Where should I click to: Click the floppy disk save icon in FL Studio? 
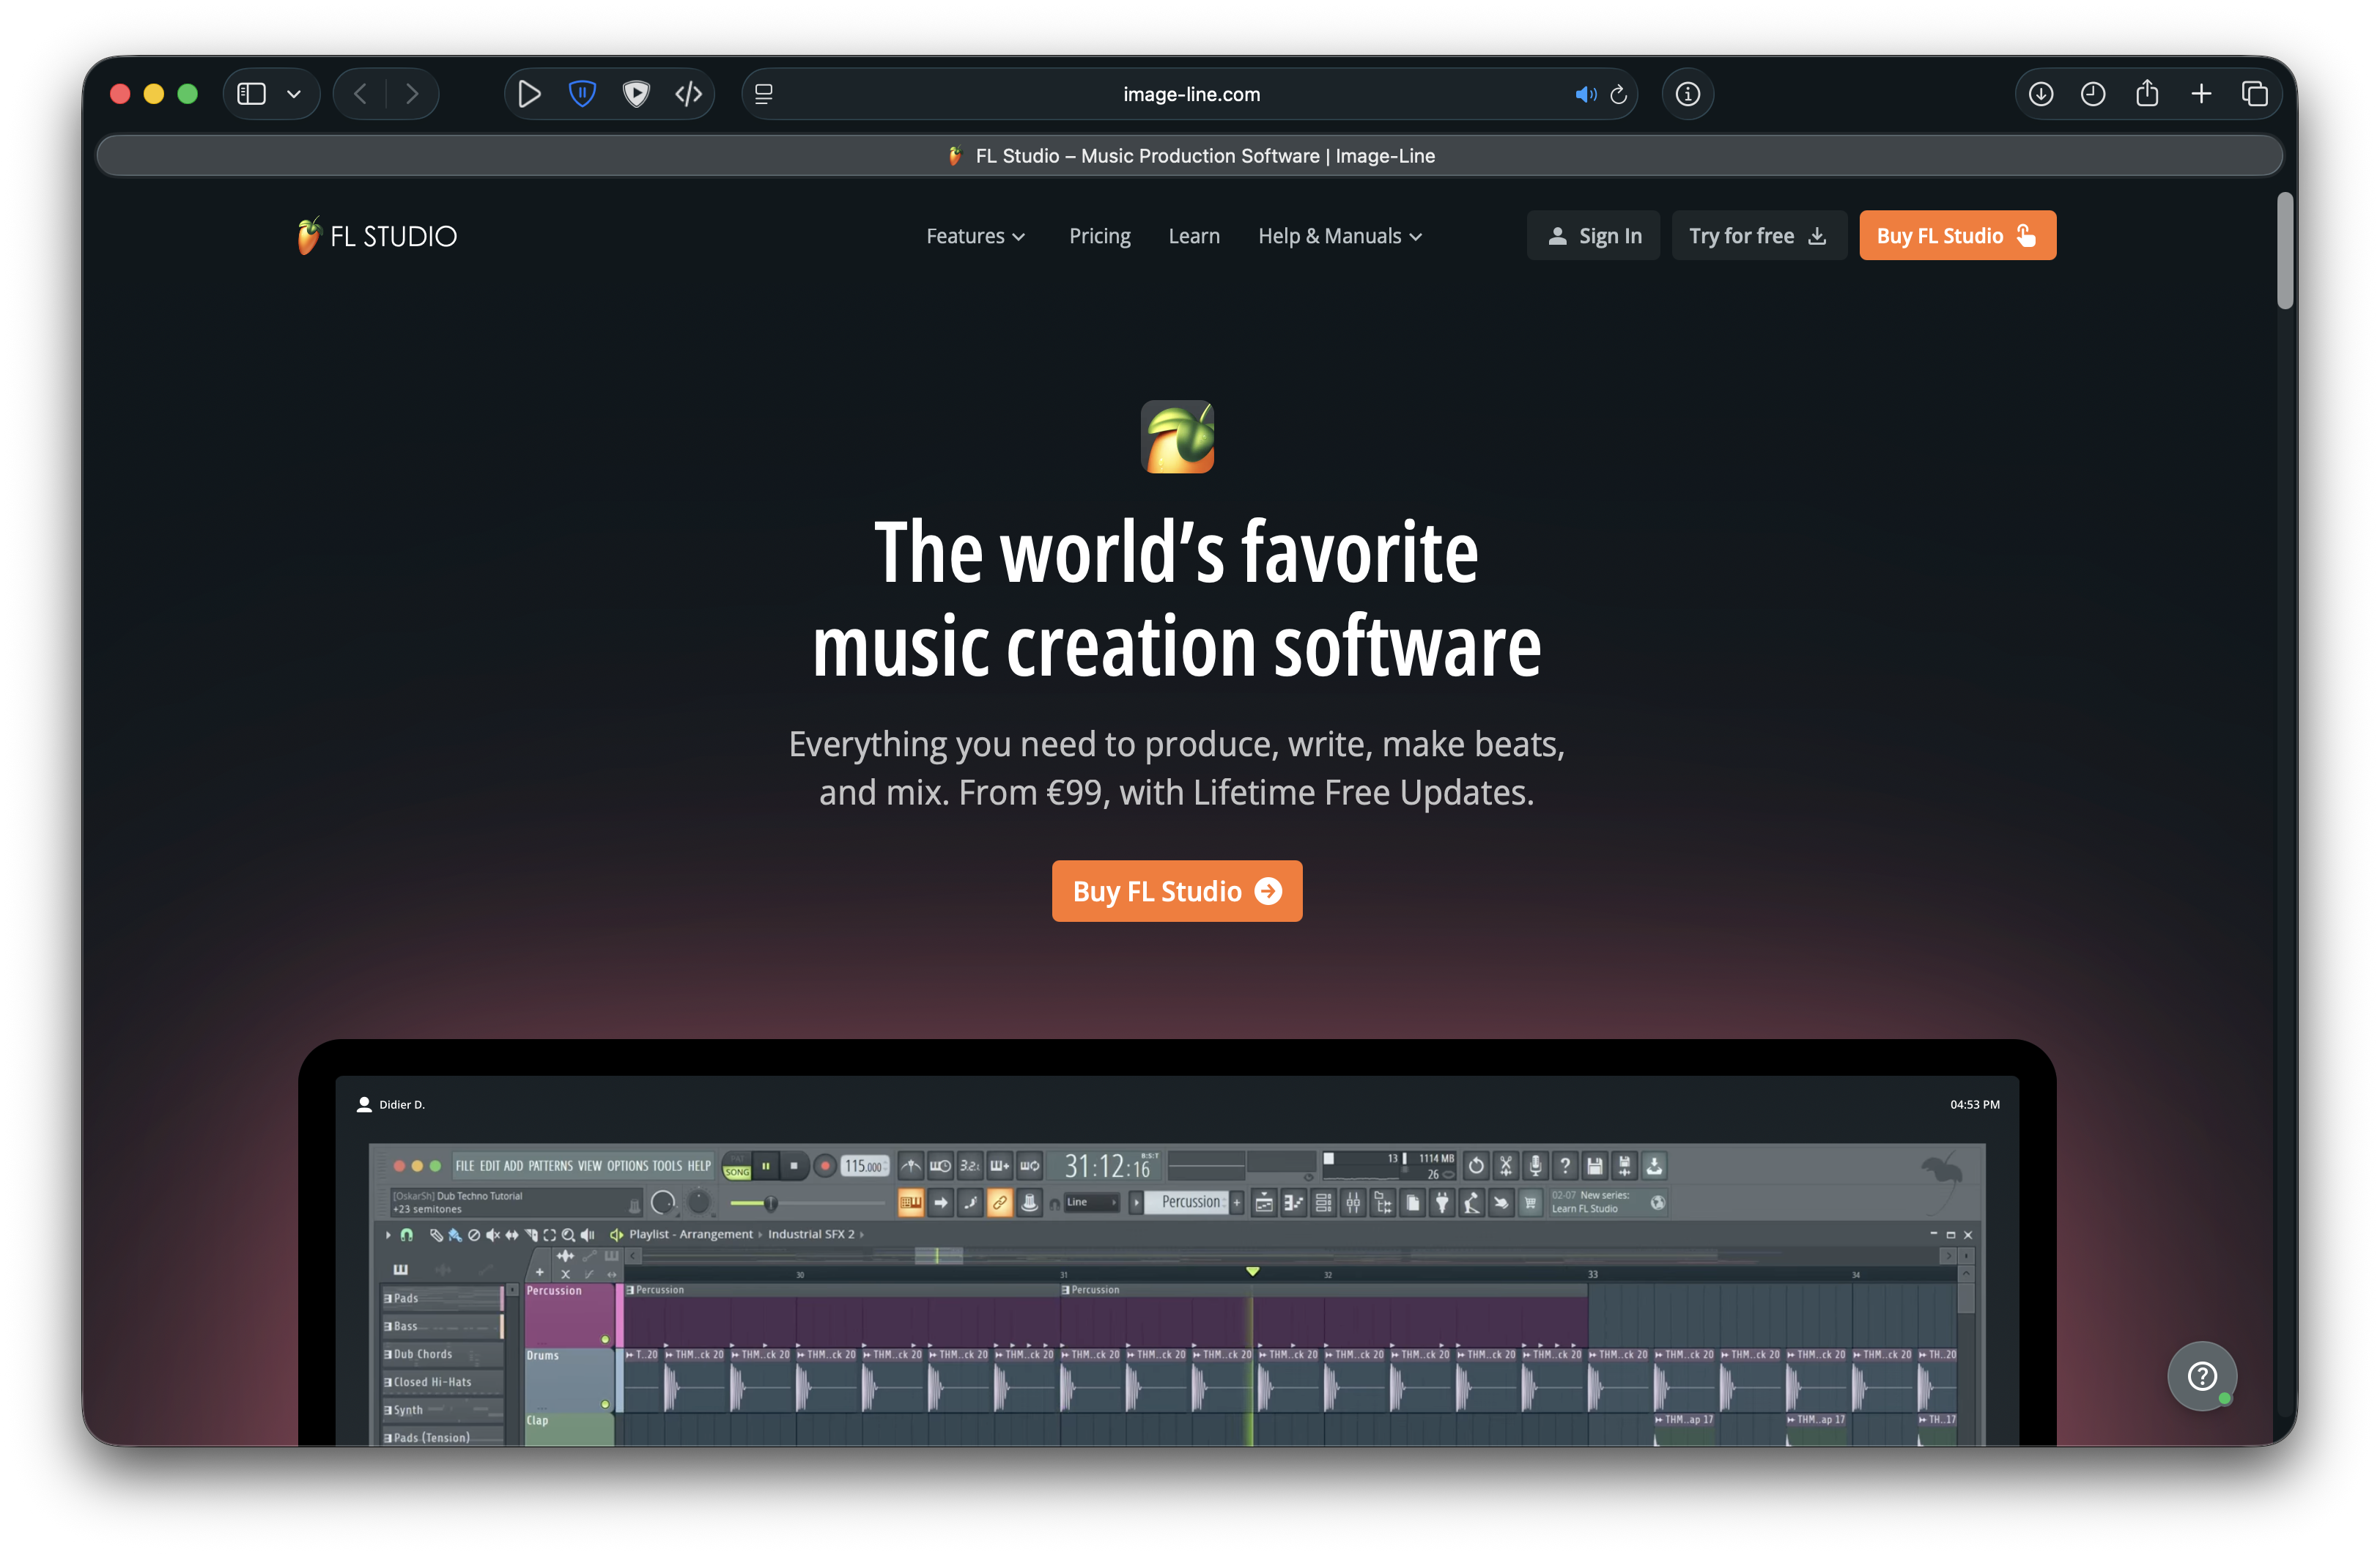pyautogui.click(x=1595, y=1166)
